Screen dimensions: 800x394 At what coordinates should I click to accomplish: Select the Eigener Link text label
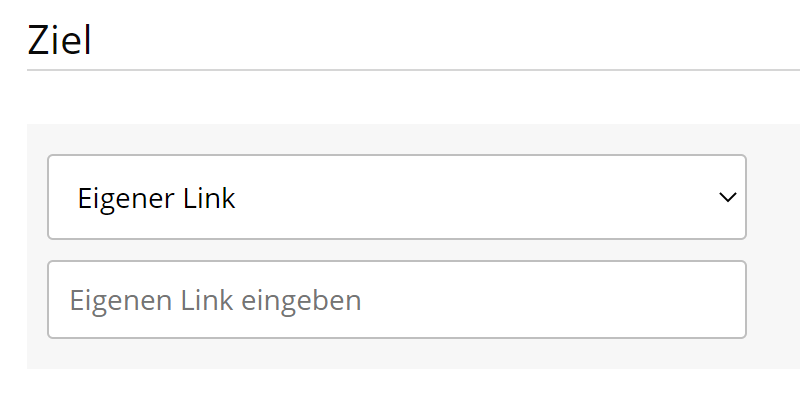(156, 198)
